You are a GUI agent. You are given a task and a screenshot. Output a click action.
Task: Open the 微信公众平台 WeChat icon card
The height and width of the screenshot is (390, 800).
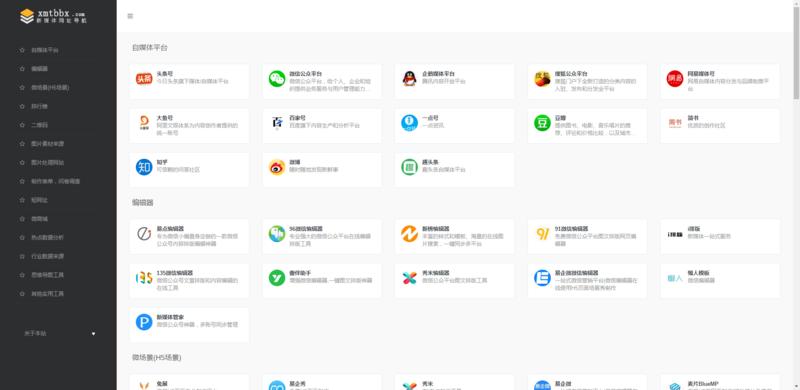322,81
